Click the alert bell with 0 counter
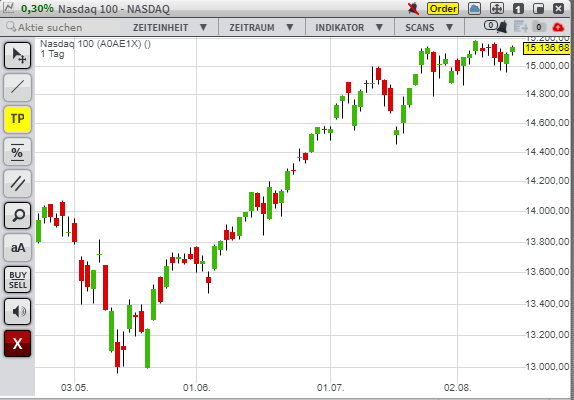 (x=496, y=26)
